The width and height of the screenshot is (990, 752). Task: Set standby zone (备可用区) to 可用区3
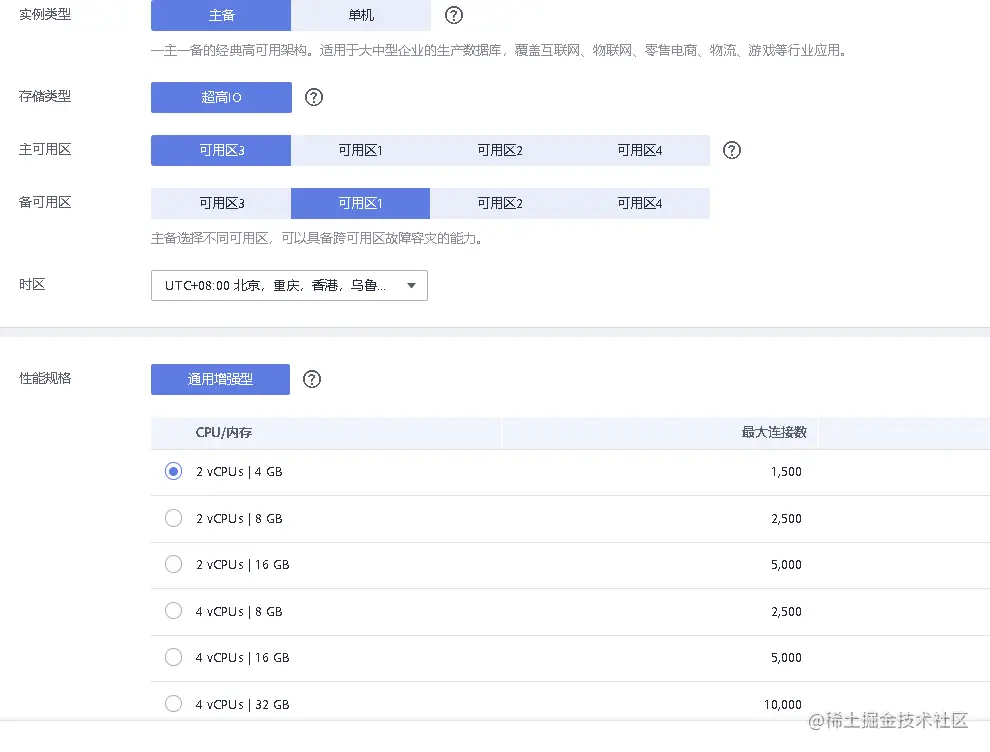point(221,203)
